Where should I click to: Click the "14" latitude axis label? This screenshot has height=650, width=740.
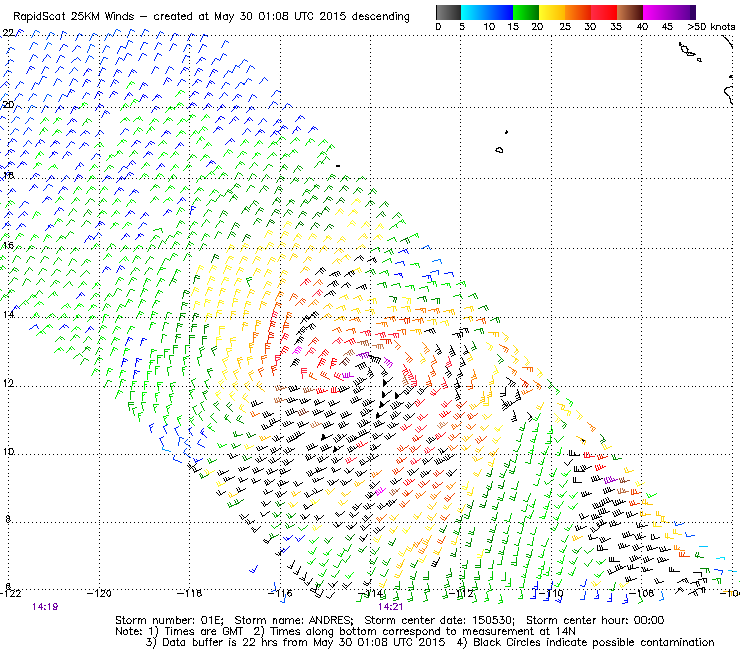[8, 314]
